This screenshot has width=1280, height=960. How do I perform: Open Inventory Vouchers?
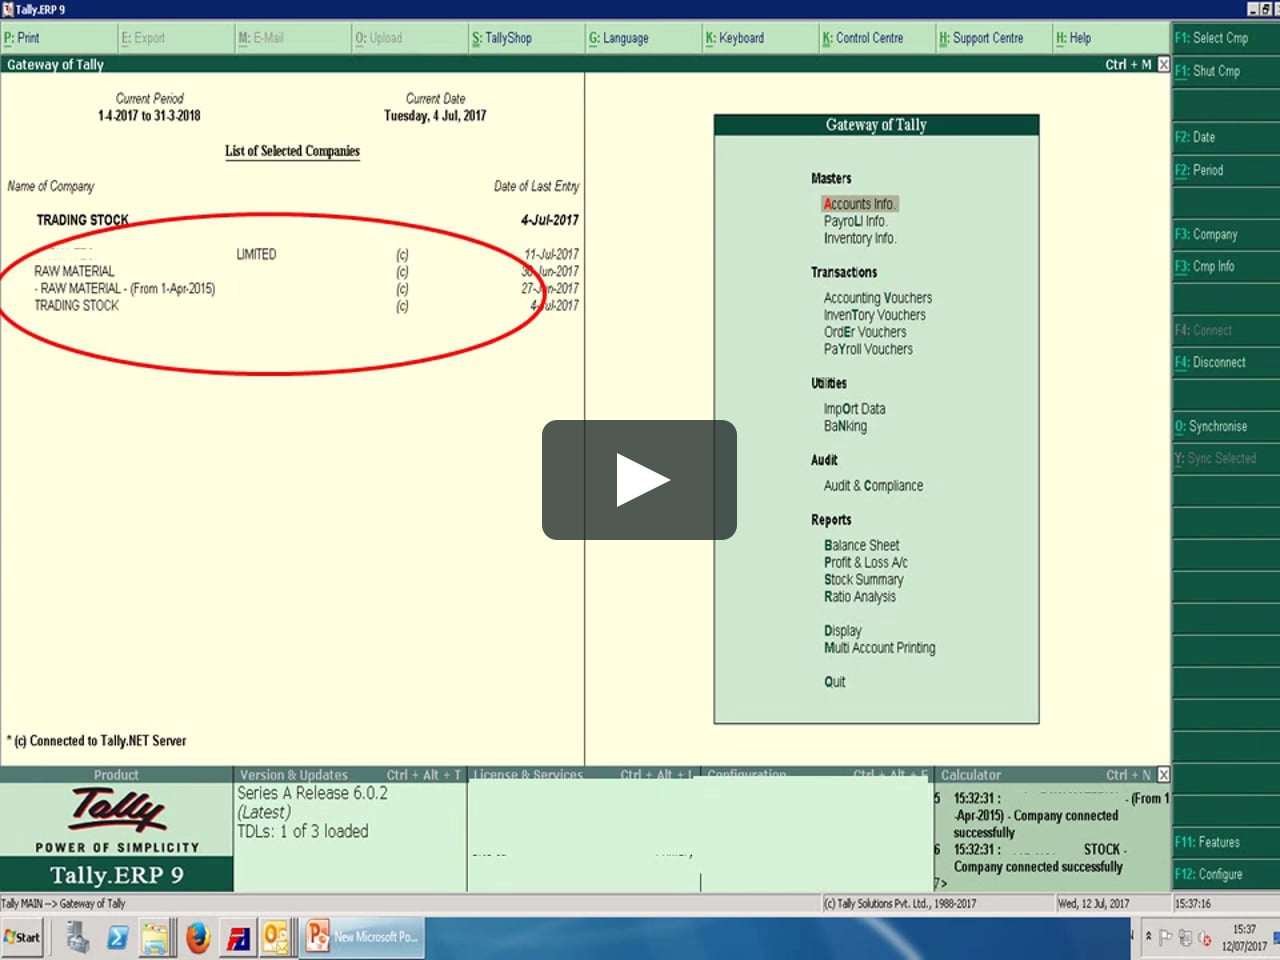click(875, 315)
